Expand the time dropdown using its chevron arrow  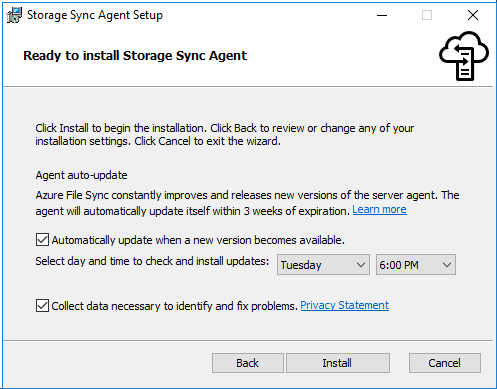tap(447, 265)
